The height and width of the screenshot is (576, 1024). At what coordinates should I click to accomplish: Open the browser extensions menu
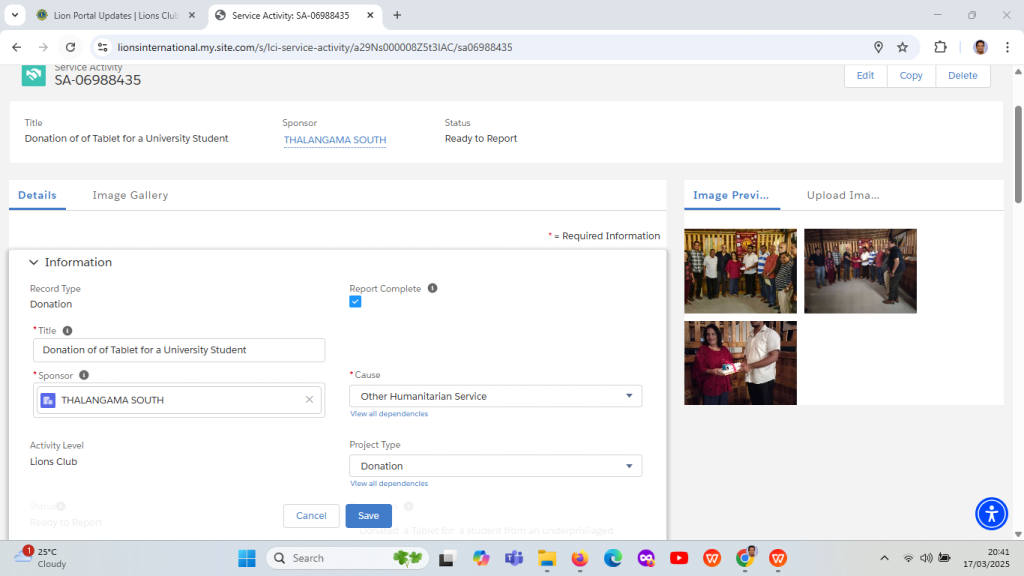coord(940,47)
